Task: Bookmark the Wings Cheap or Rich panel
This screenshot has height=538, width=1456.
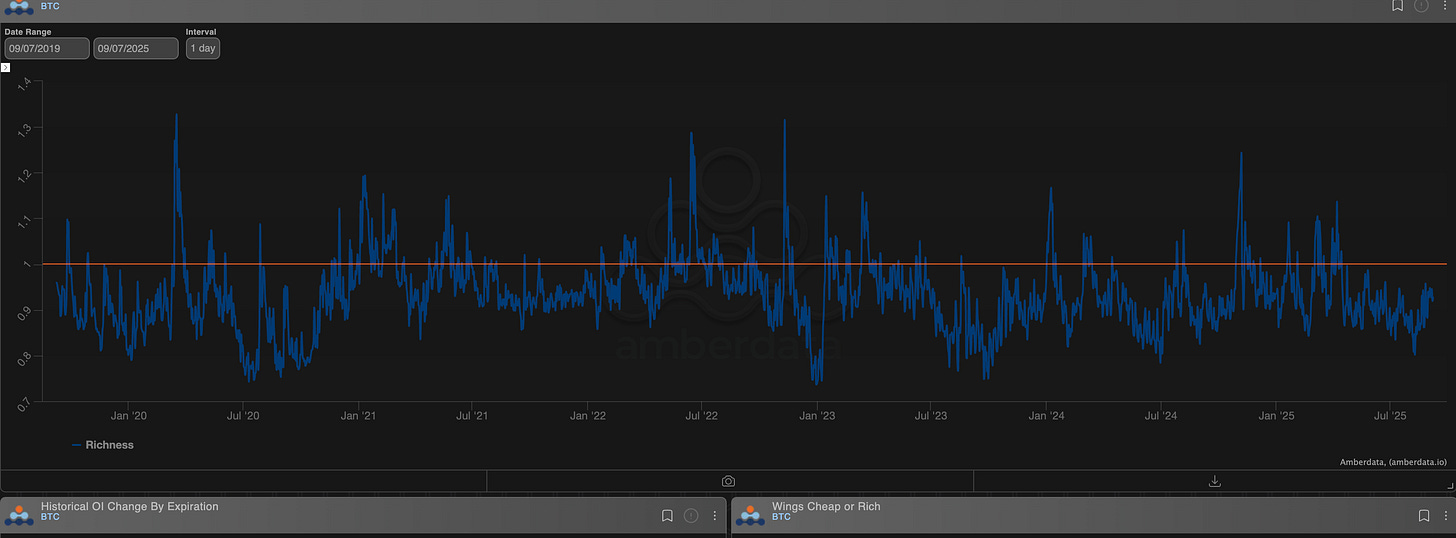Action: 1423,516
